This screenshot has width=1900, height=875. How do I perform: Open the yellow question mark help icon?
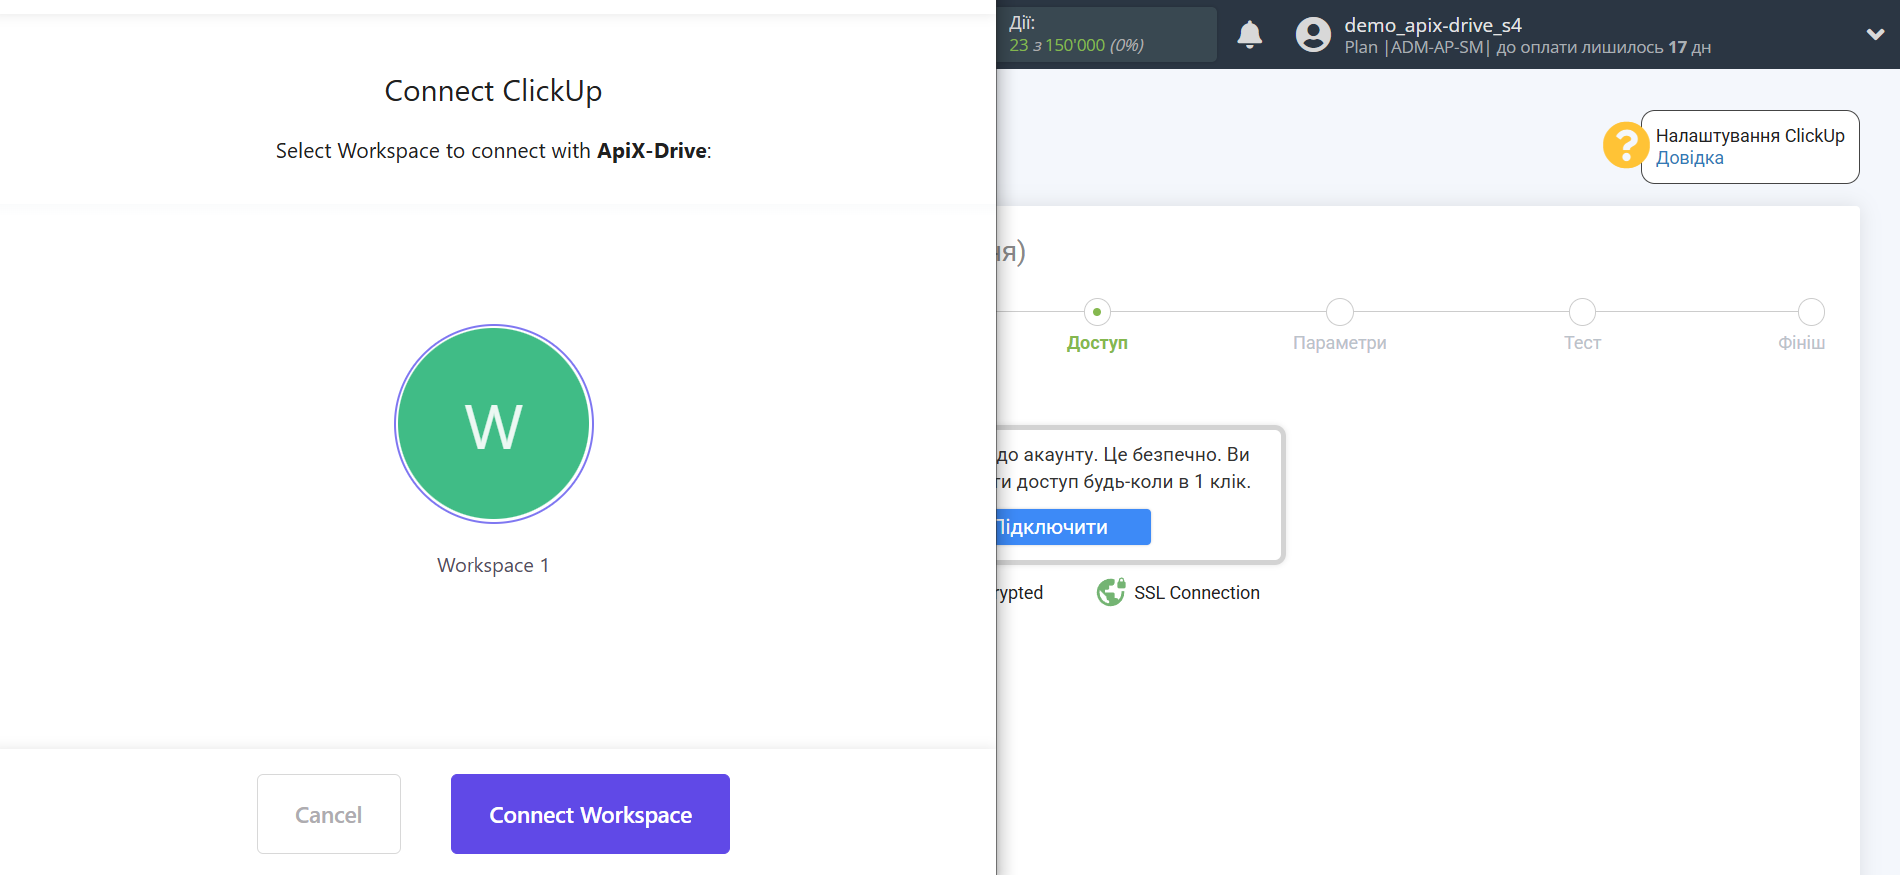click(x=1626, y=145)
